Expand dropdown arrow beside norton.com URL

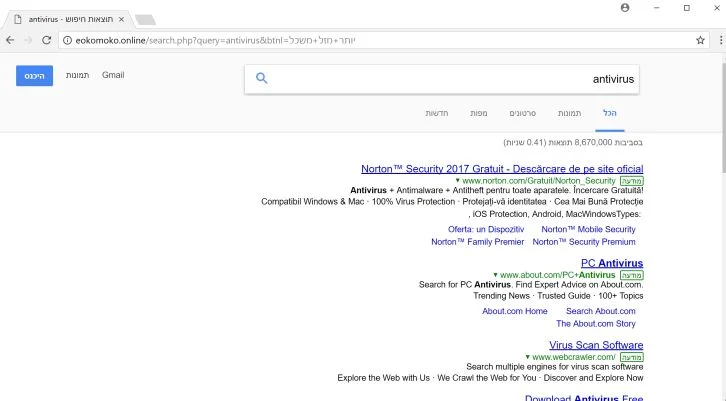(457, 181)
